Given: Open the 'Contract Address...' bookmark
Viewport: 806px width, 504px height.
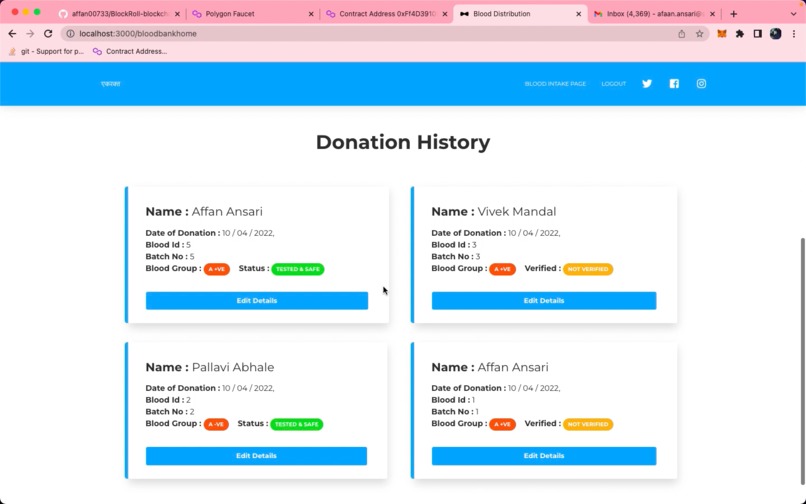Looking at the screenshot, I should coord(130,51).
